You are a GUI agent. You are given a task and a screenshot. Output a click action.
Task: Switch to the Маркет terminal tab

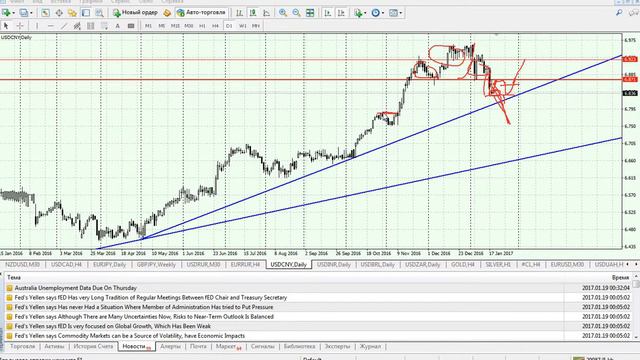(228, 347)
